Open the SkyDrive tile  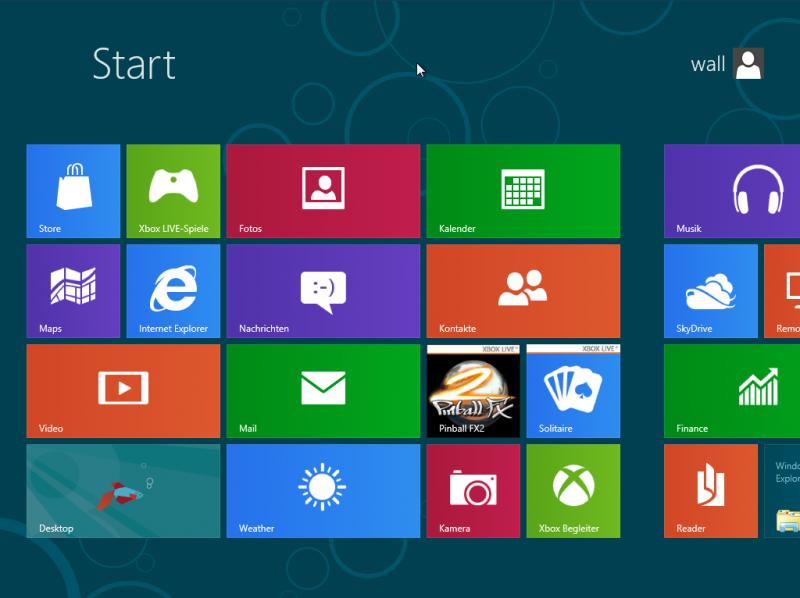[x=711, y=291]
